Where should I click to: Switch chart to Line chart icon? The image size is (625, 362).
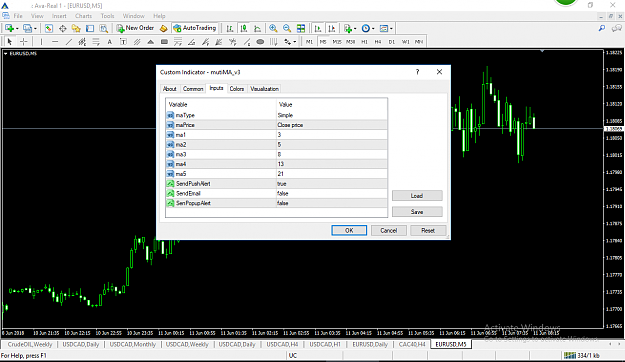coord(257,28)
